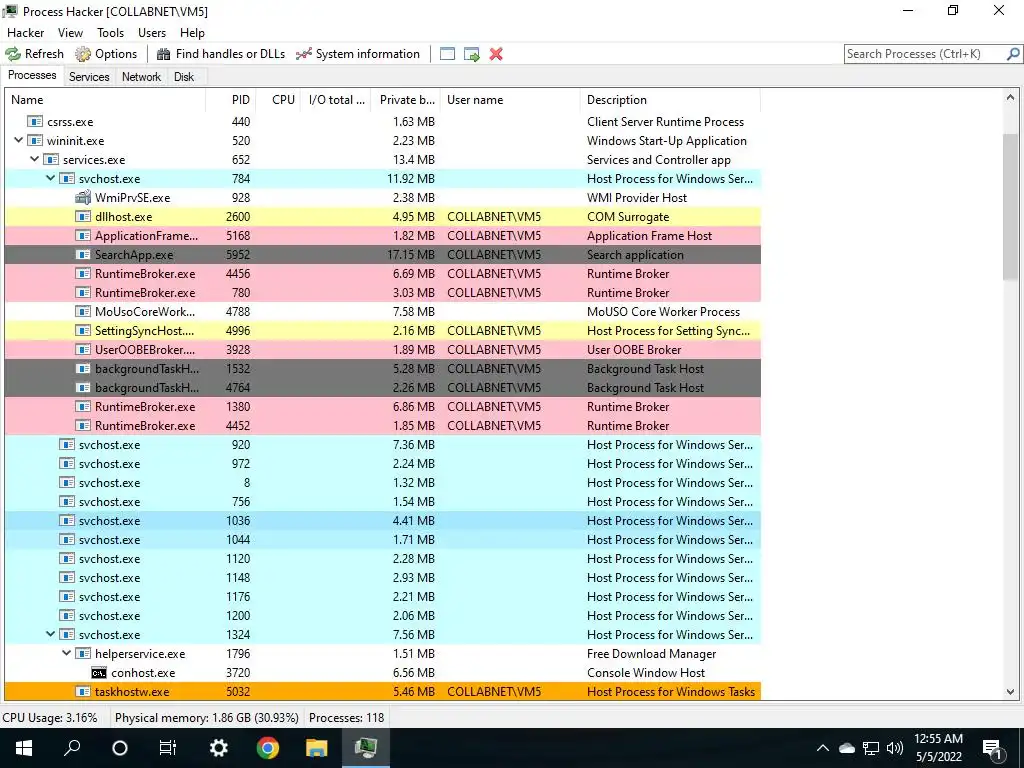Collapse svchost.exe PID 1324 node

(x=50, y=634)
